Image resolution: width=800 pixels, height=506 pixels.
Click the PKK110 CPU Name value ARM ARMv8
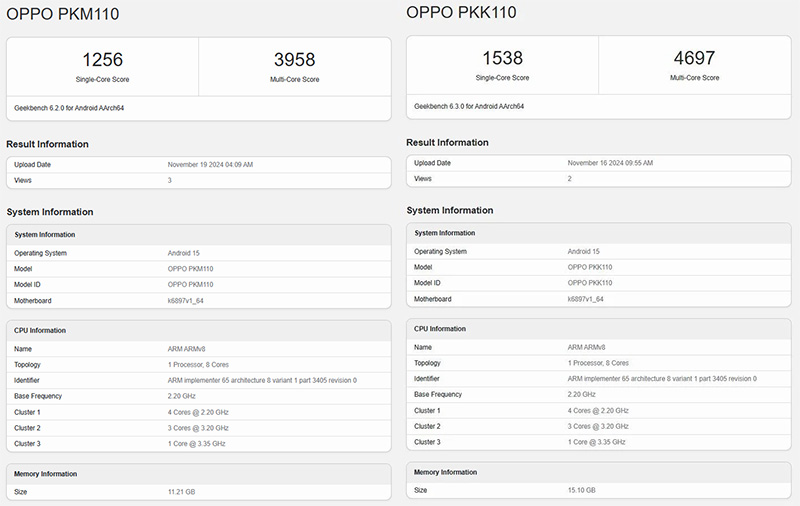pyautogui.click(x=586, y=348)
